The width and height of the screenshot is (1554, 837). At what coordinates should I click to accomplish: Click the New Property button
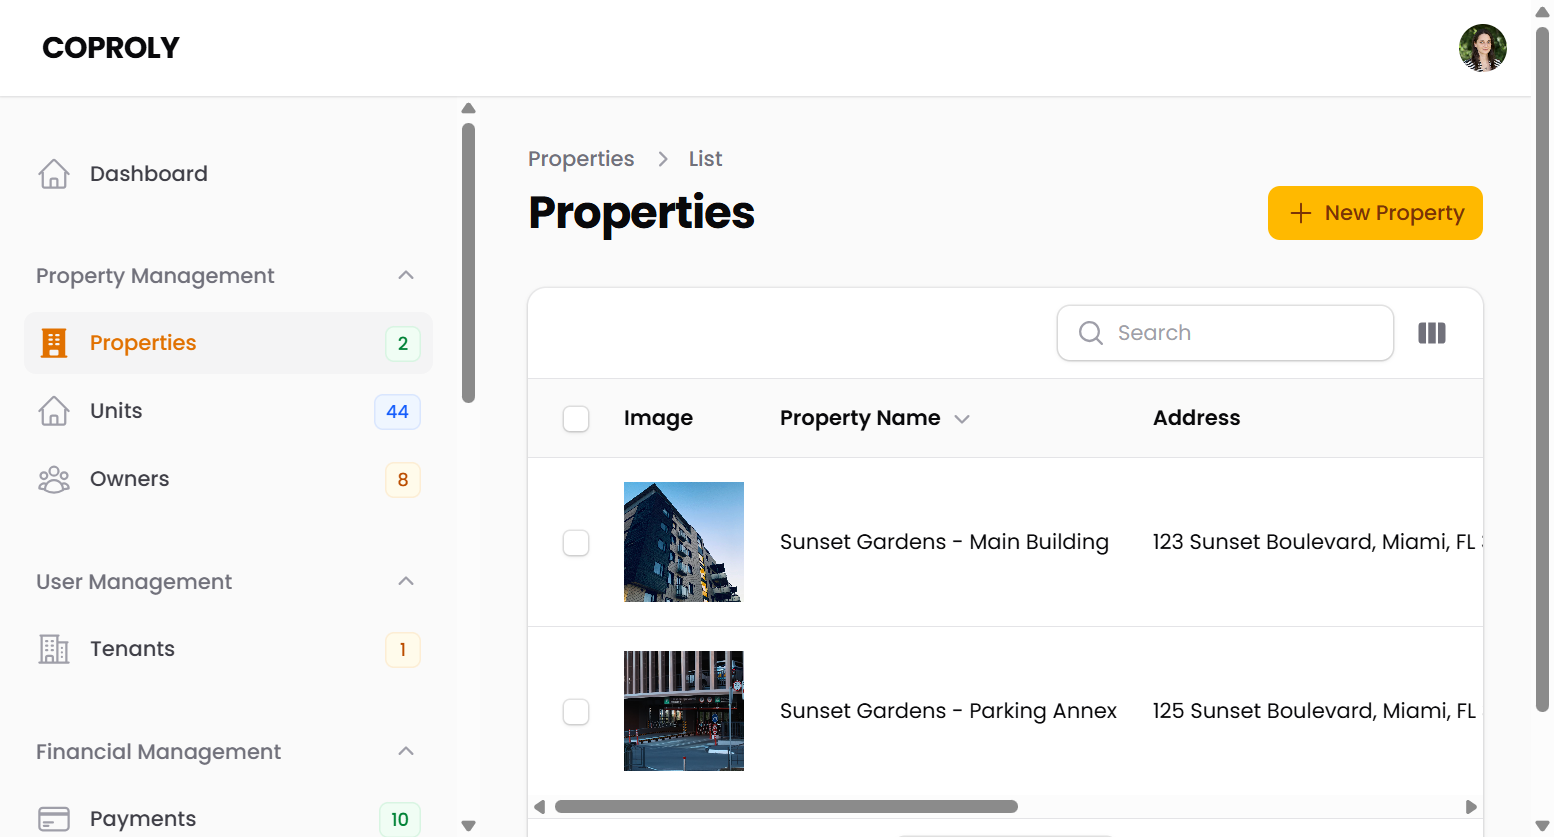(1375, 212)
